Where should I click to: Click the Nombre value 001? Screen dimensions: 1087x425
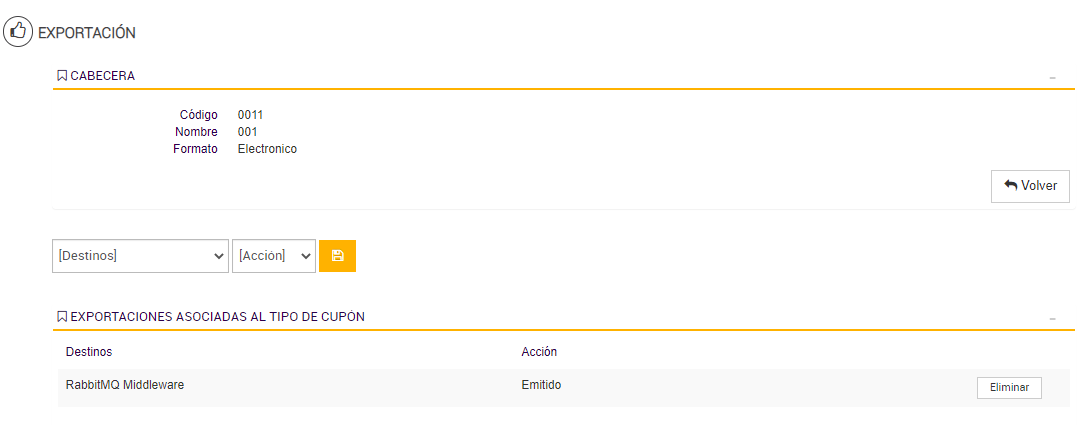pos(247,132)
